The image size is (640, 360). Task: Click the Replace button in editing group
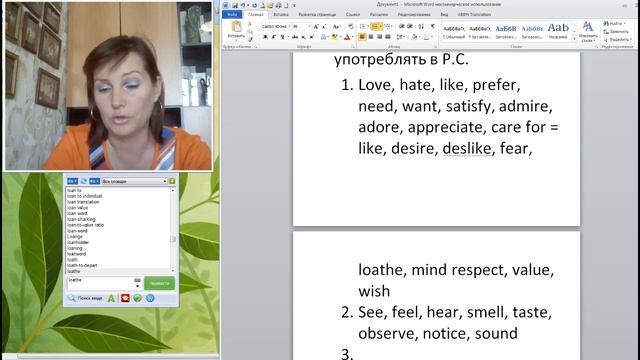click(616, 31)
